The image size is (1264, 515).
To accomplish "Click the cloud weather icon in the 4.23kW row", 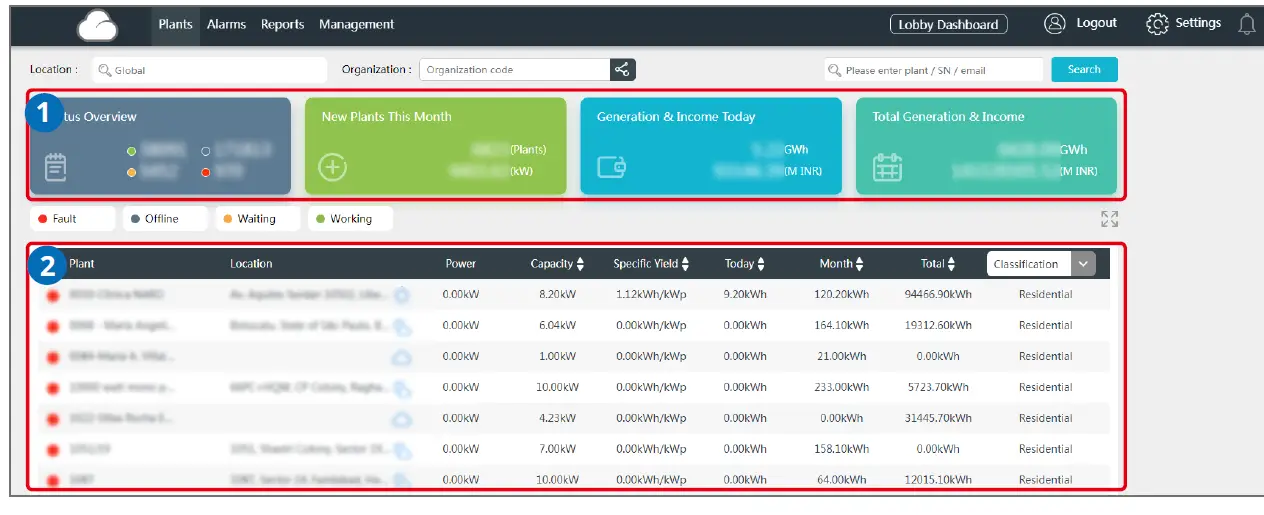I will click(x=401, y=419).
